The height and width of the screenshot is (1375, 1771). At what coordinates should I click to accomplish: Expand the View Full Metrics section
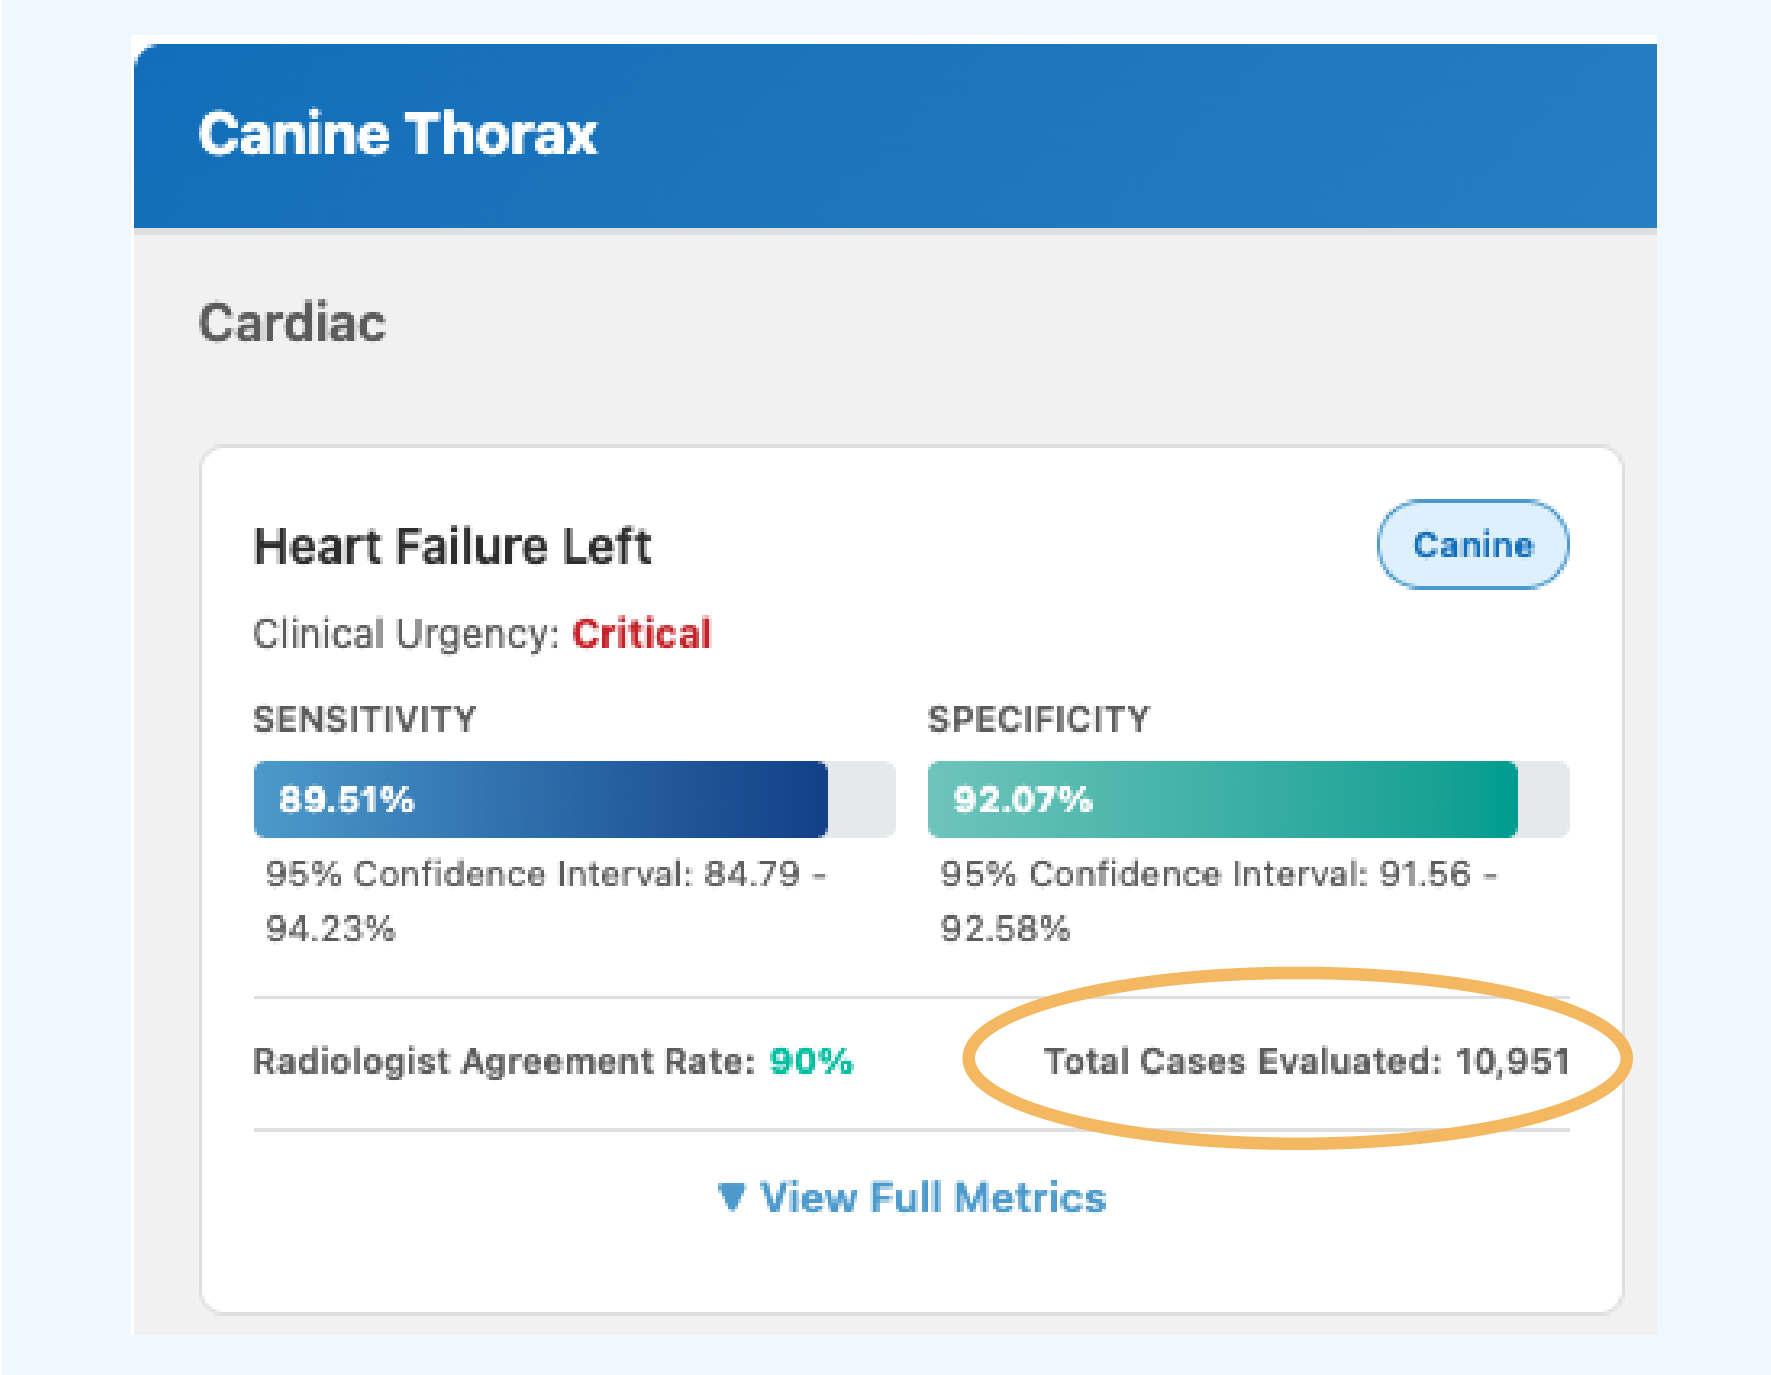932,1197
